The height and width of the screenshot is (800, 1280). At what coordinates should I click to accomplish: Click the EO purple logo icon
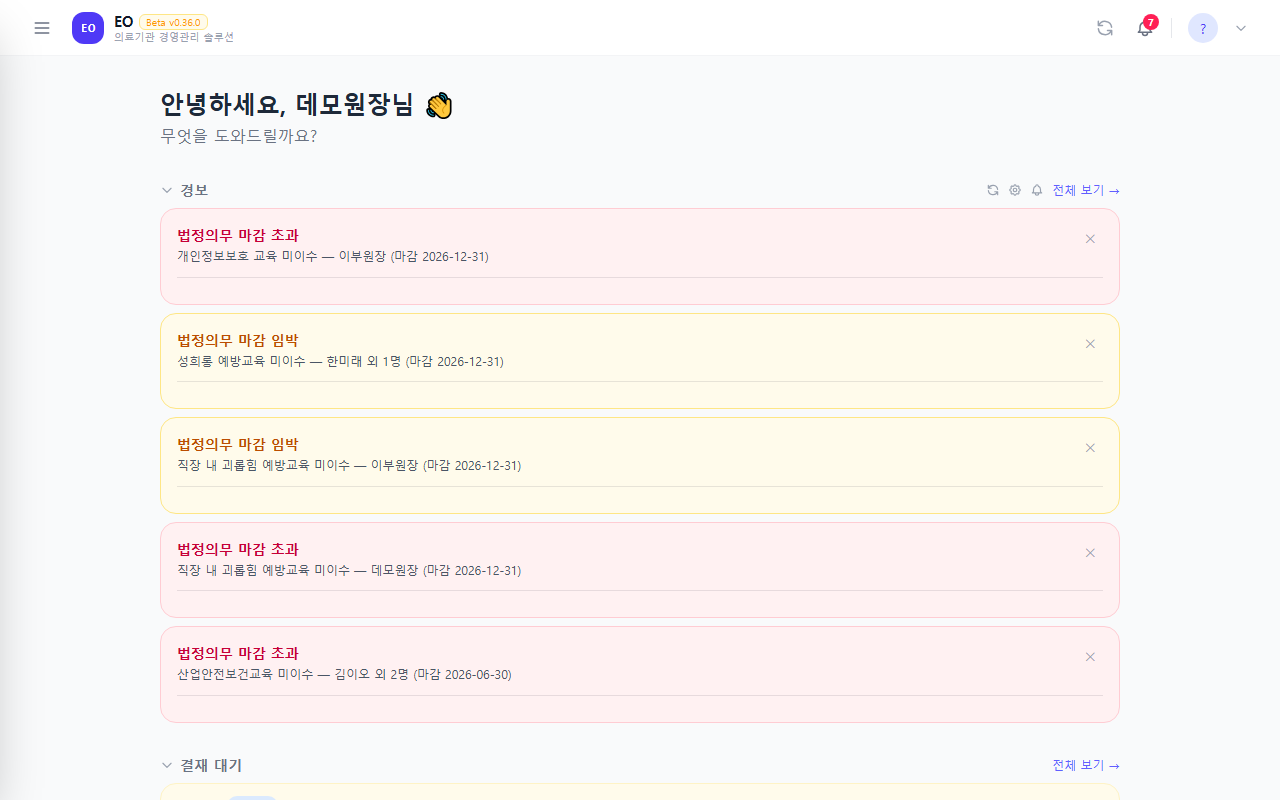click(x=88, y=28)
